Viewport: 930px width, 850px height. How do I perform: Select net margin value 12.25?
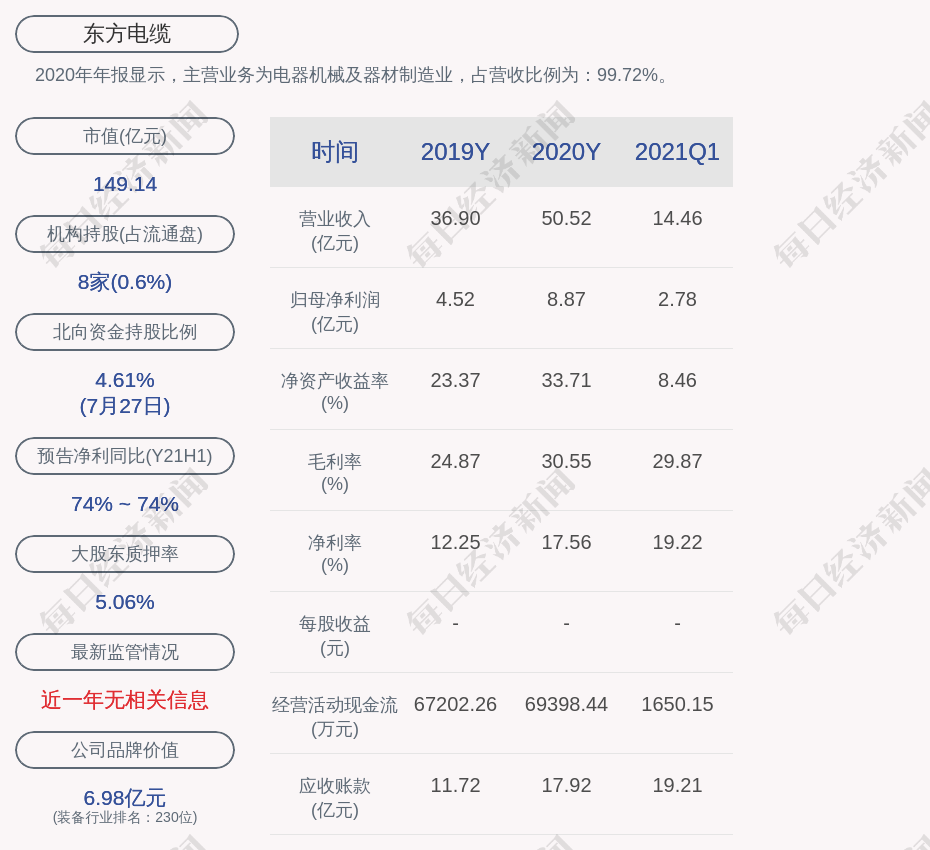456,542
